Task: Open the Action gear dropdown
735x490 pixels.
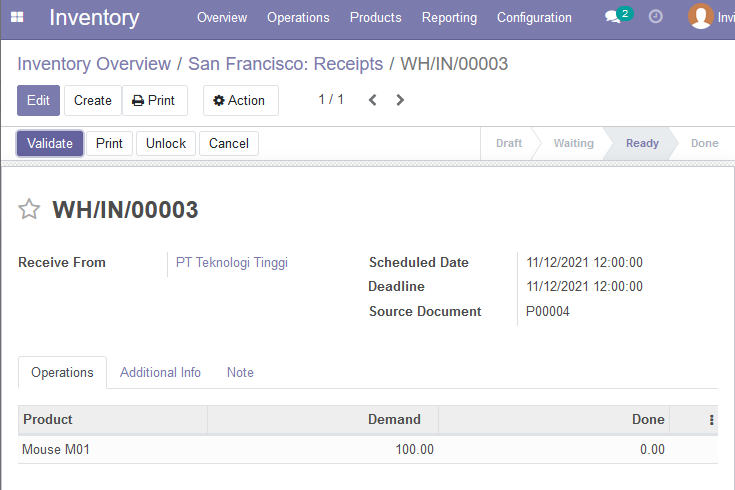Action: tap(240, 100)
